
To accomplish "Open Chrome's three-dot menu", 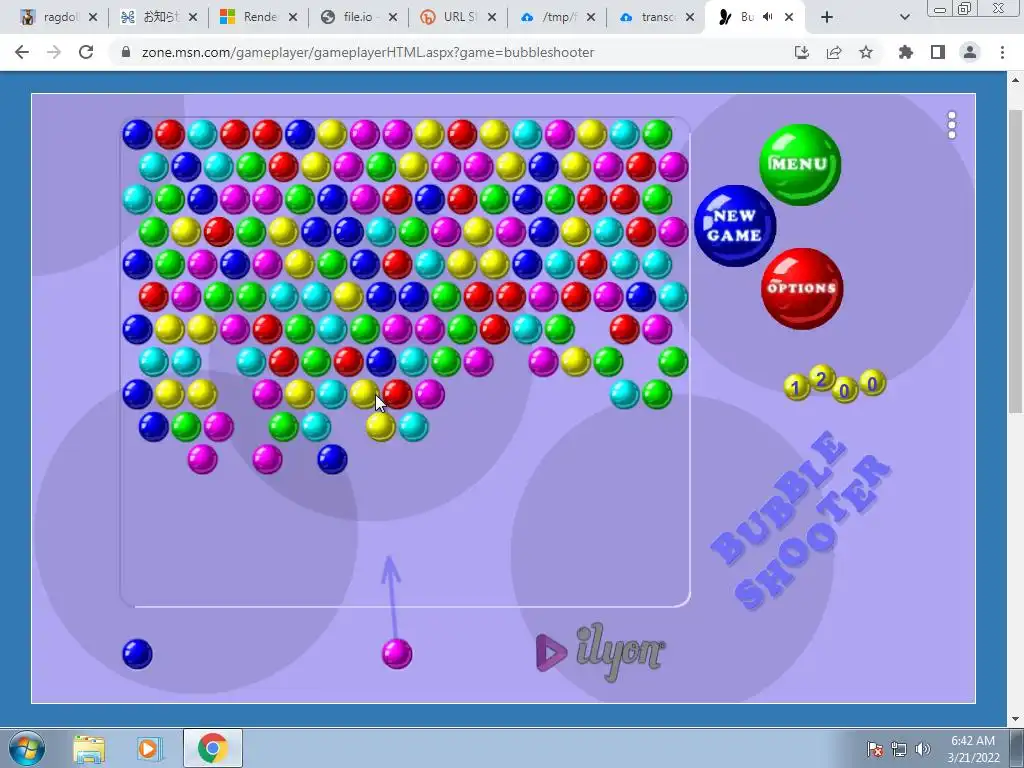I will 1002,52.
